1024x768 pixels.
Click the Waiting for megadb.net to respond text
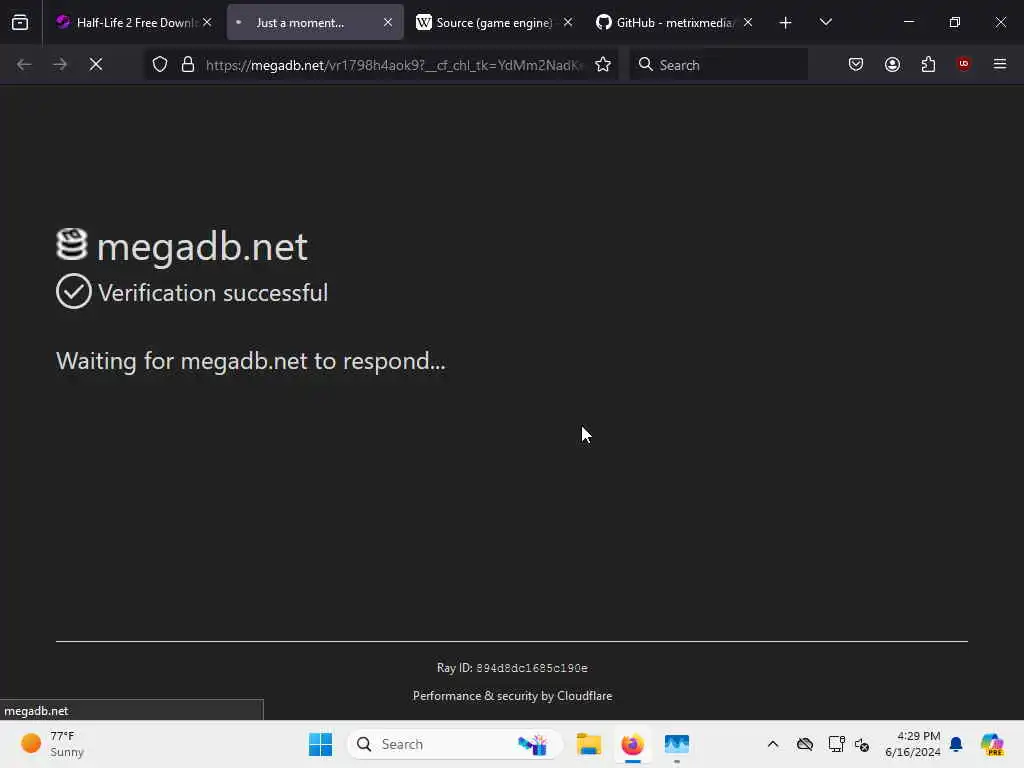(x=251, y=361)
